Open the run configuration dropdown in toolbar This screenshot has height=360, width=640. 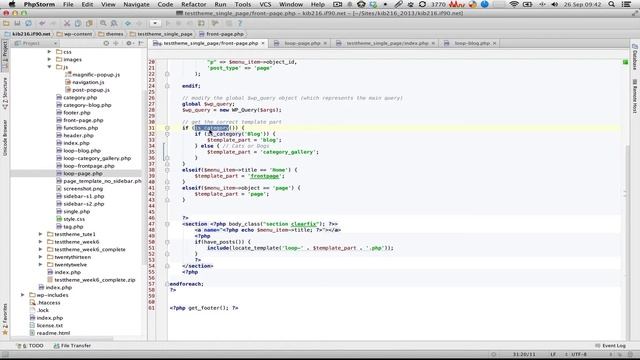pos(155,24)
